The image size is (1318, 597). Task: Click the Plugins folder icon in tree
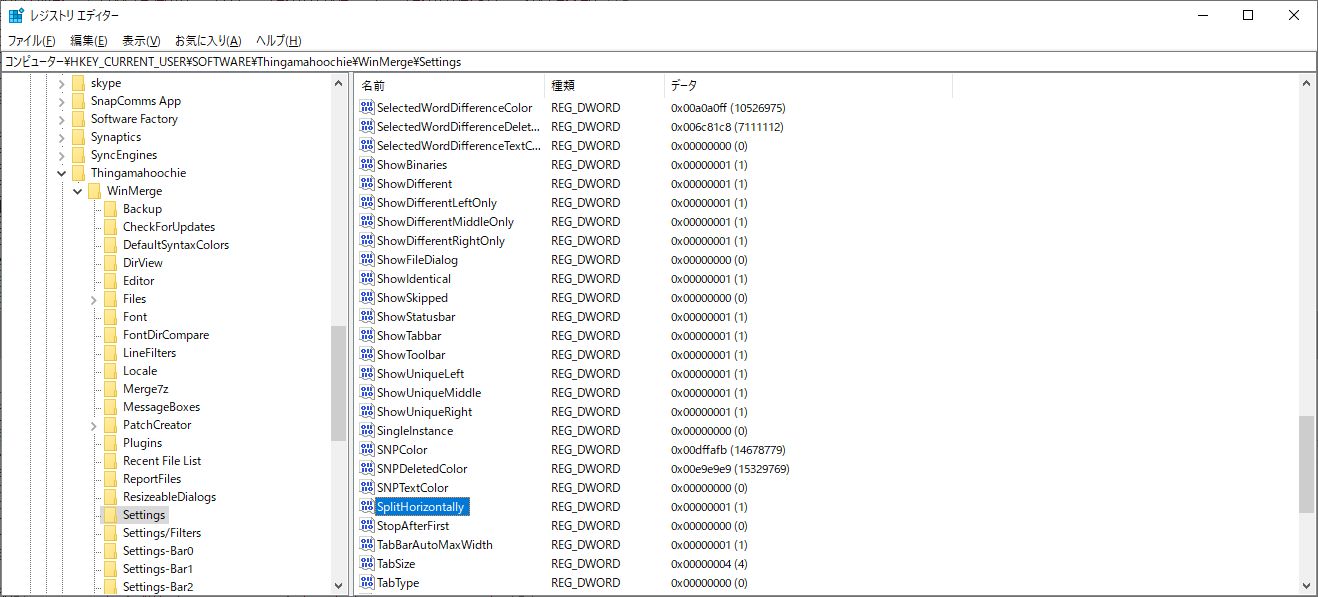110,443
